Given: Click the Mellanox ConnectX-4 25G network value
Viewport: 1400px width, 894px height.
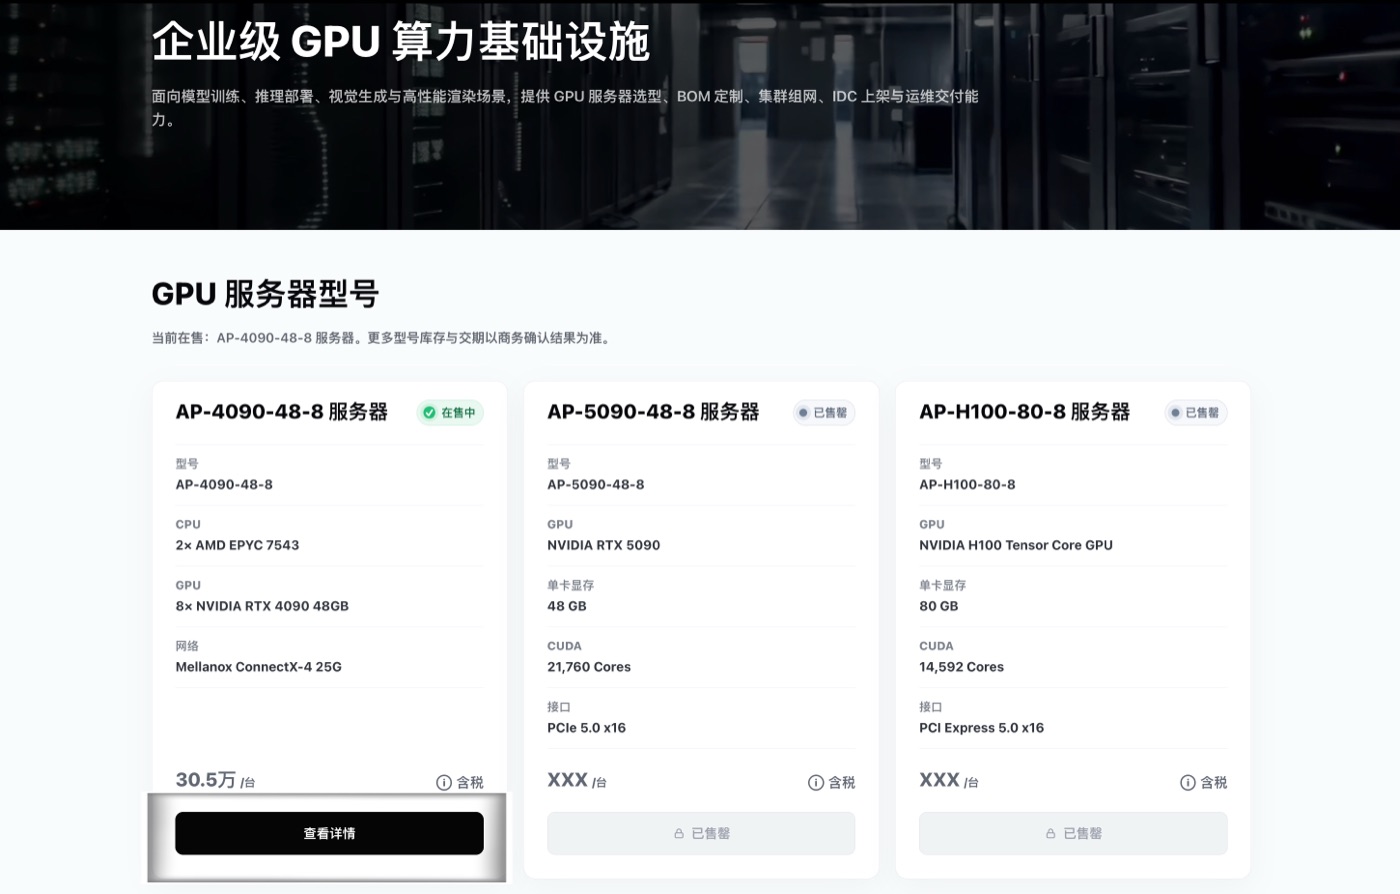Looking at the screenshot, I should tap(258, 667).
